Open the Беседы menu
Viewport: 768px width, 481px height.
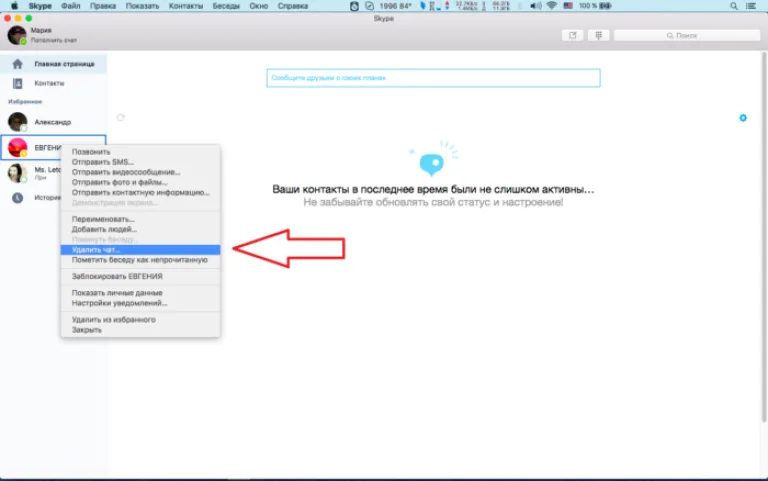tap(226, 6)
